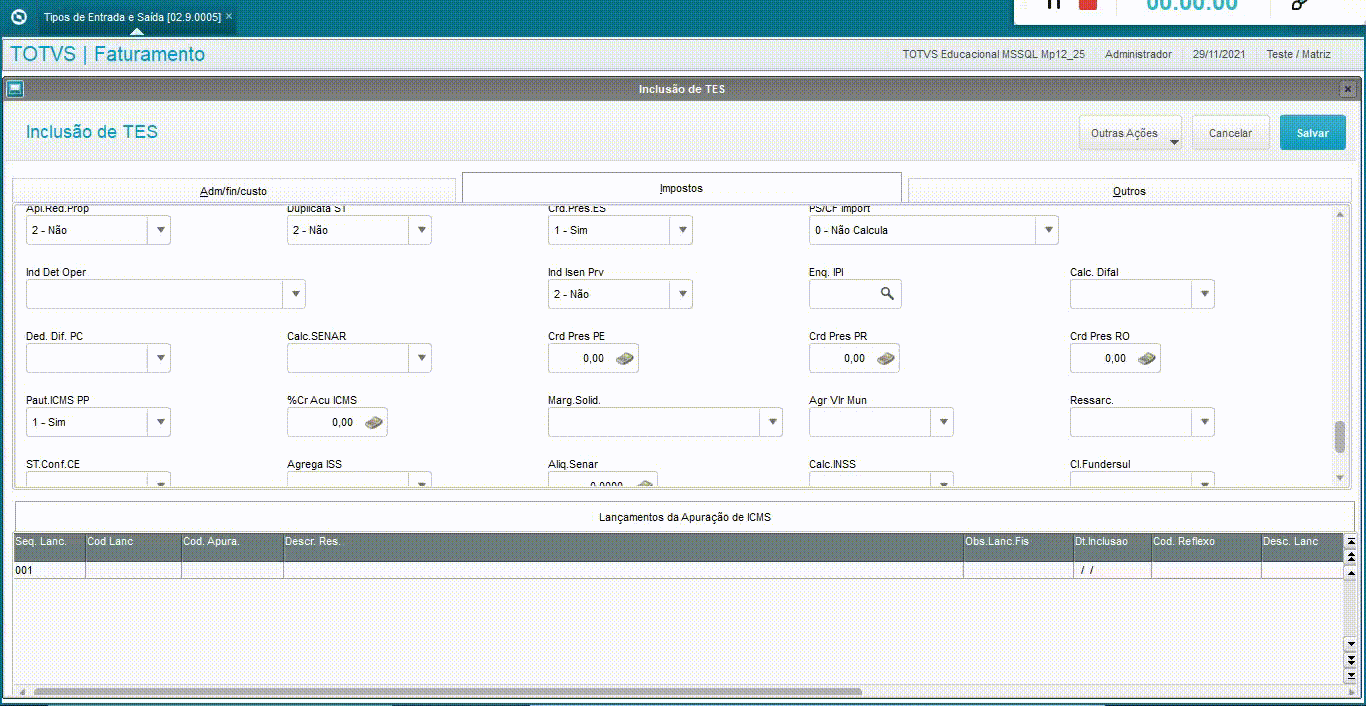Click the grid horizontal scrollbar thumb

pos(448,691)
